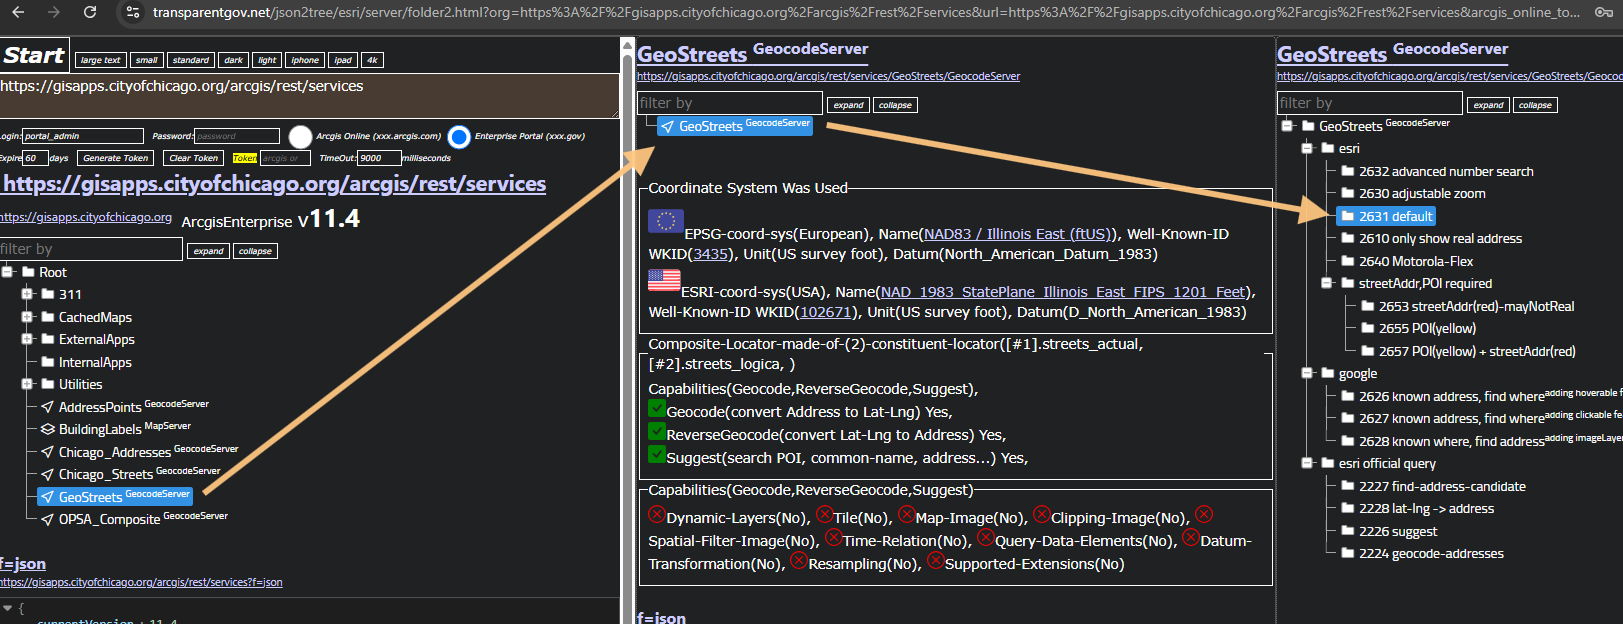Switch to the dark theme button

233,60
